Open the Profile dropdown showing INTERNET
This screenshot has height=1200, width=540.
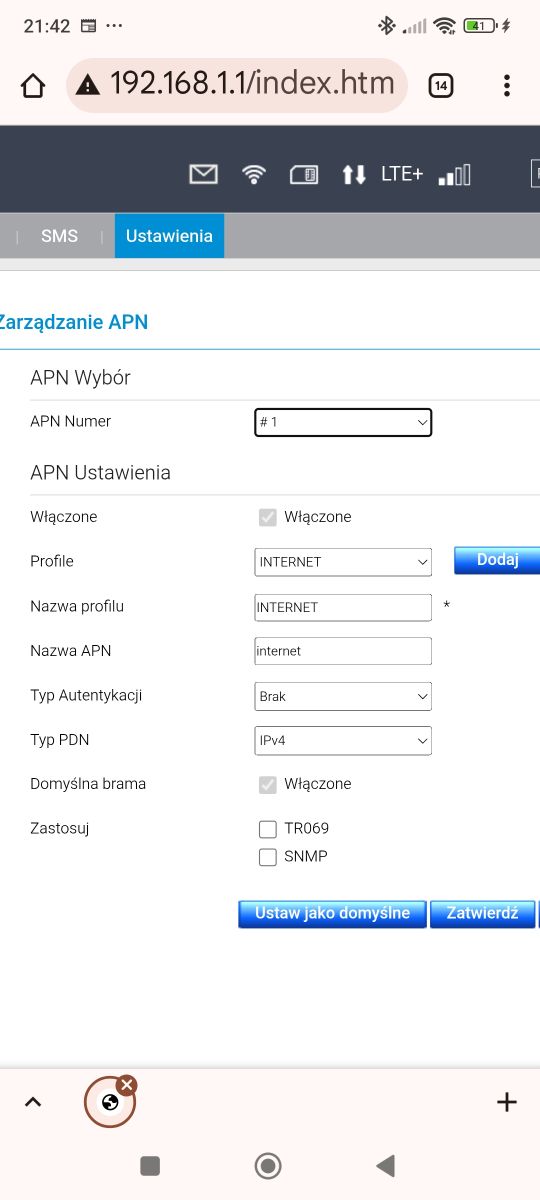pos(343,562)
